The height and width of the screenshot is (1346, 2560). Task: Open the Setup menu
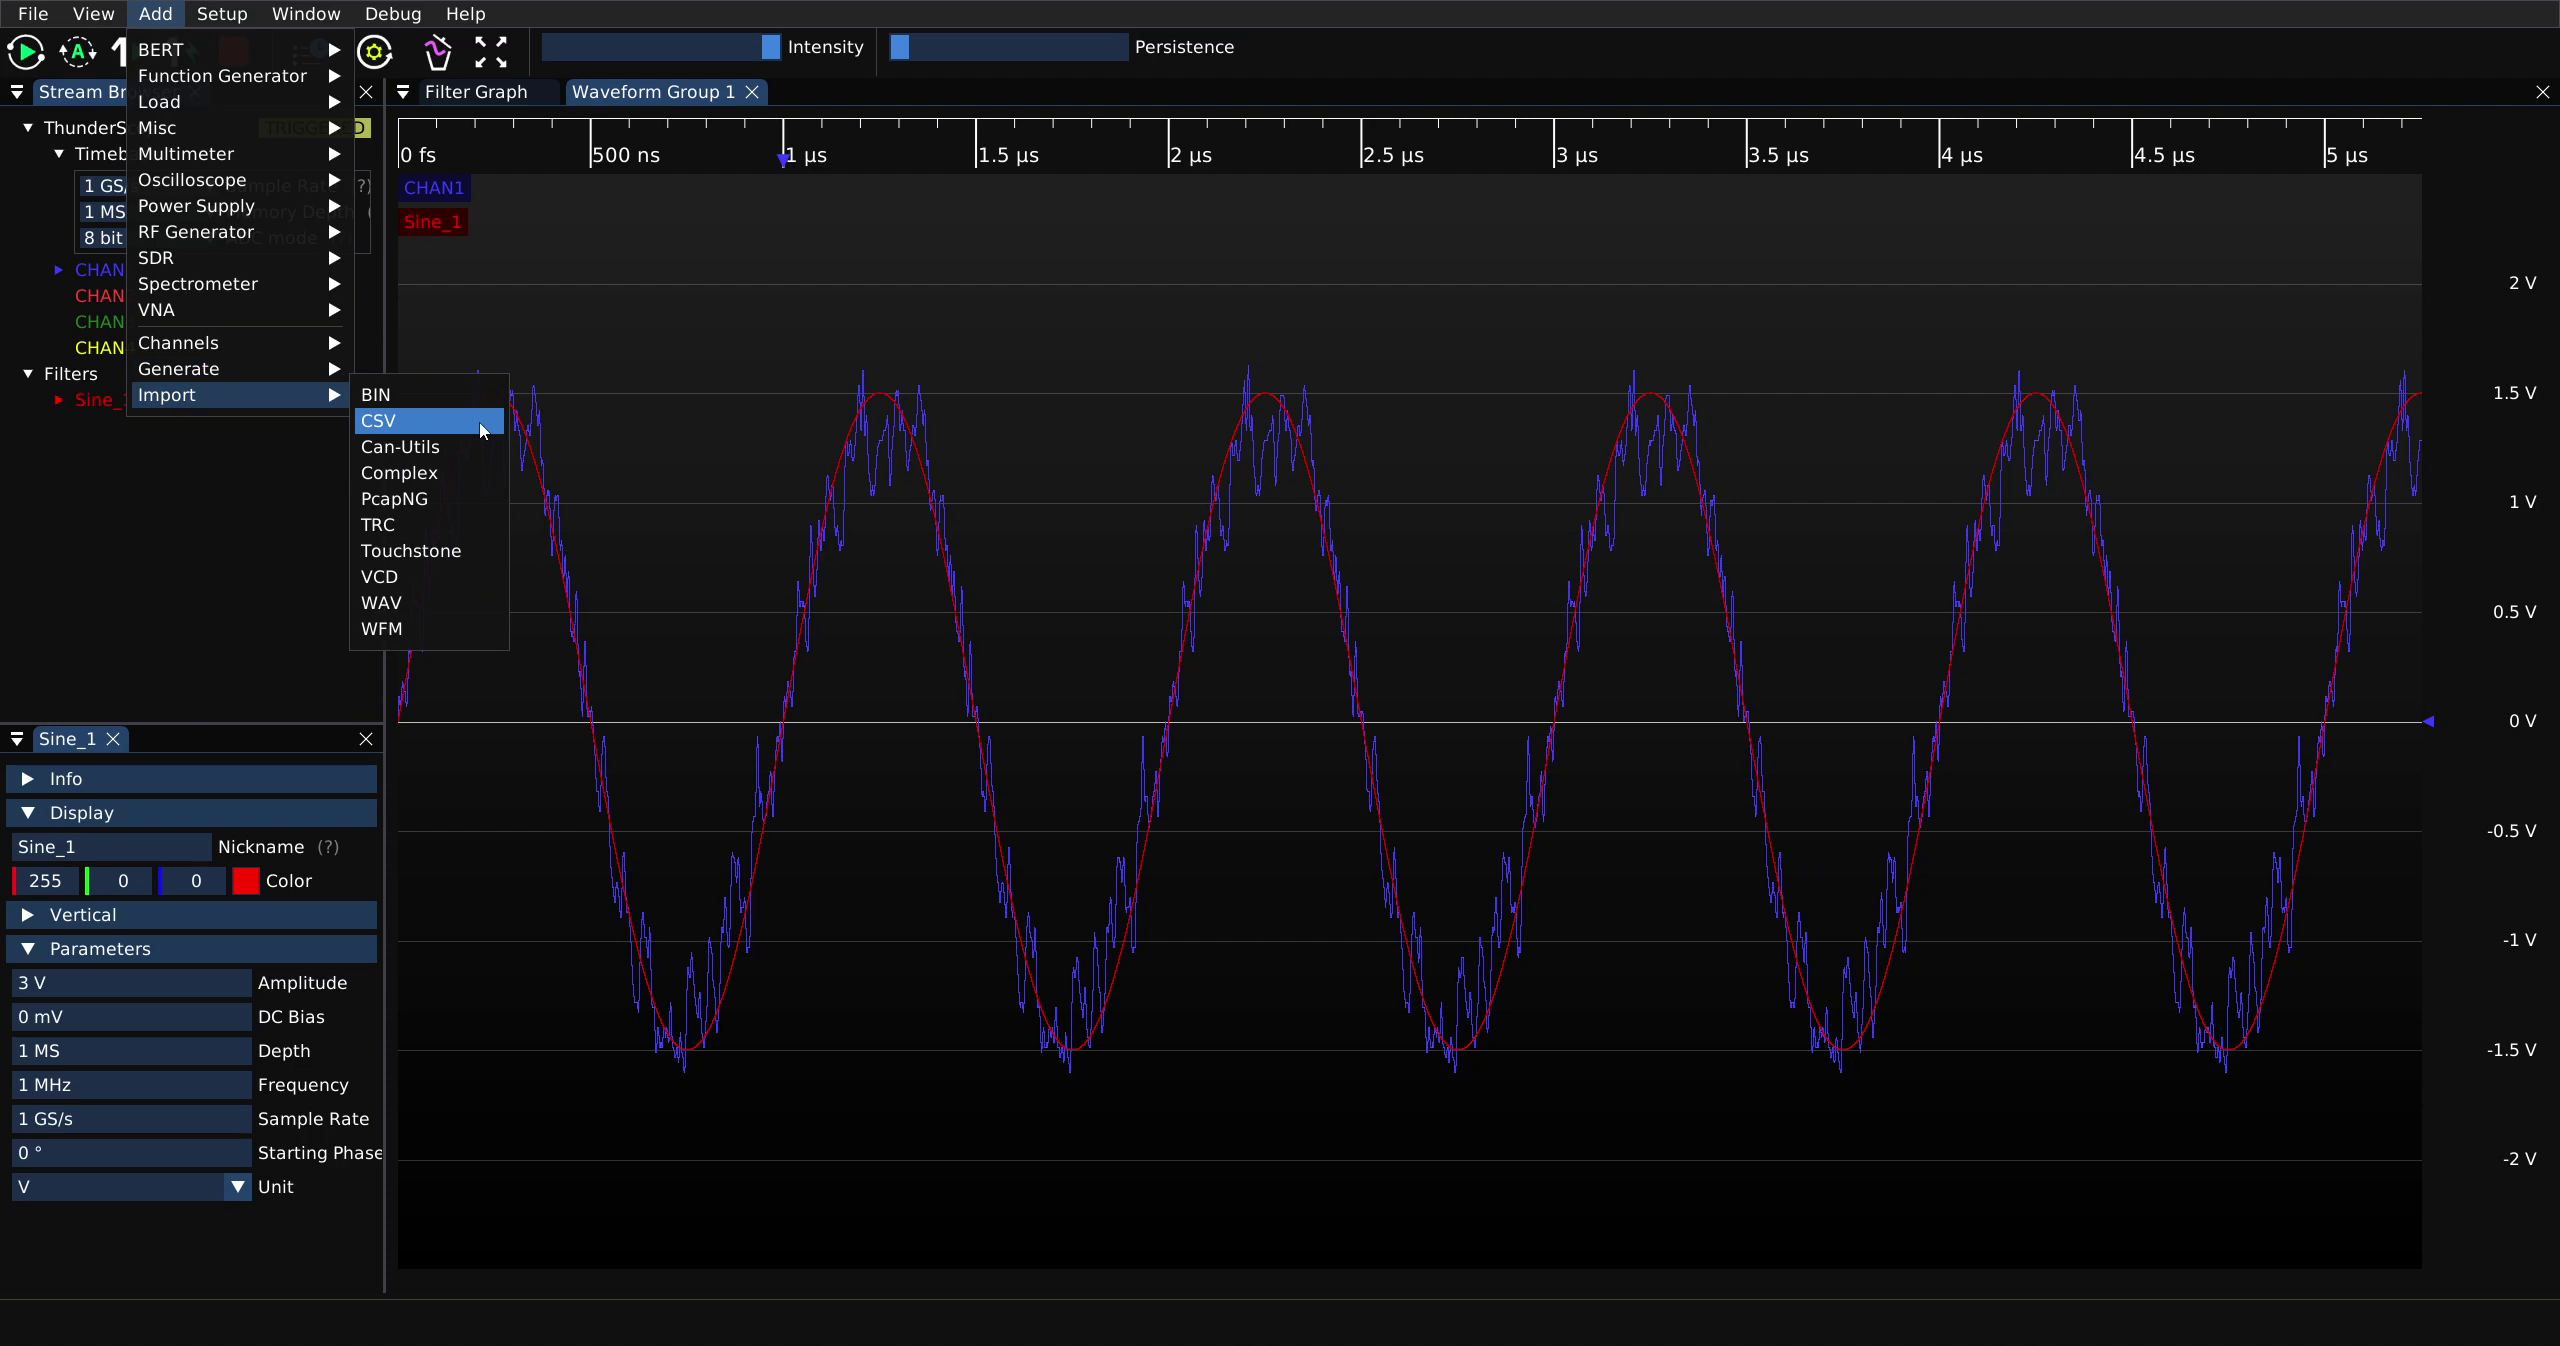222,14
